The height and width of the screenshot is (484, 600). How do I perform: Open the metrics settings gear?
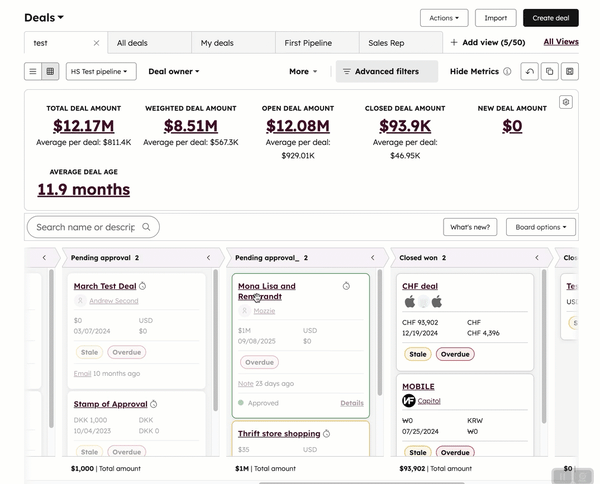point(566,102)
